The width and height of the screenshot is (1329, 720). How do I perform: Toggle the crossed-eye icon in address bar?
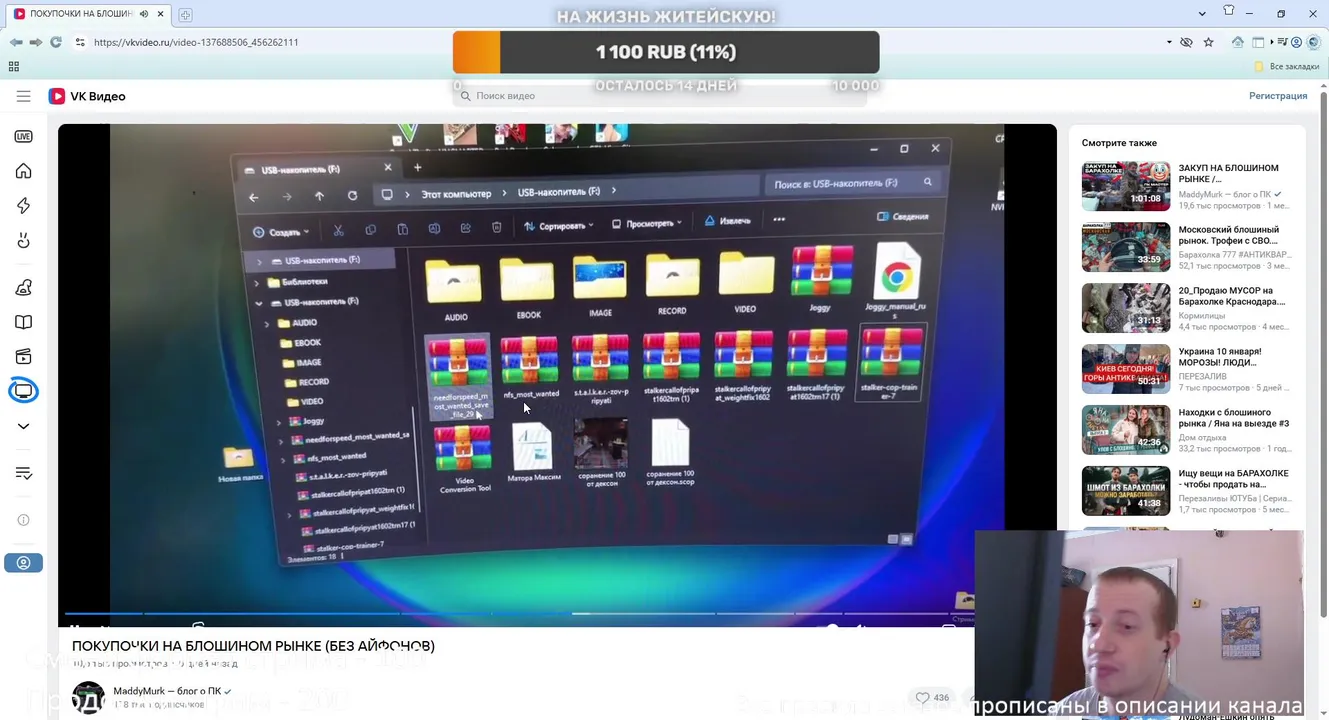coord(1186,42)
